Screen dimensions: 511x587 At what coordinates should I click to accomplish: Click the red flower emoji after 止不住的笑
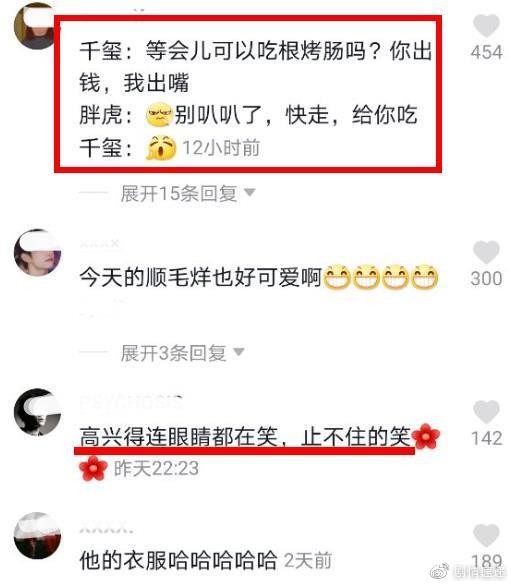click(x=426, y=436)
